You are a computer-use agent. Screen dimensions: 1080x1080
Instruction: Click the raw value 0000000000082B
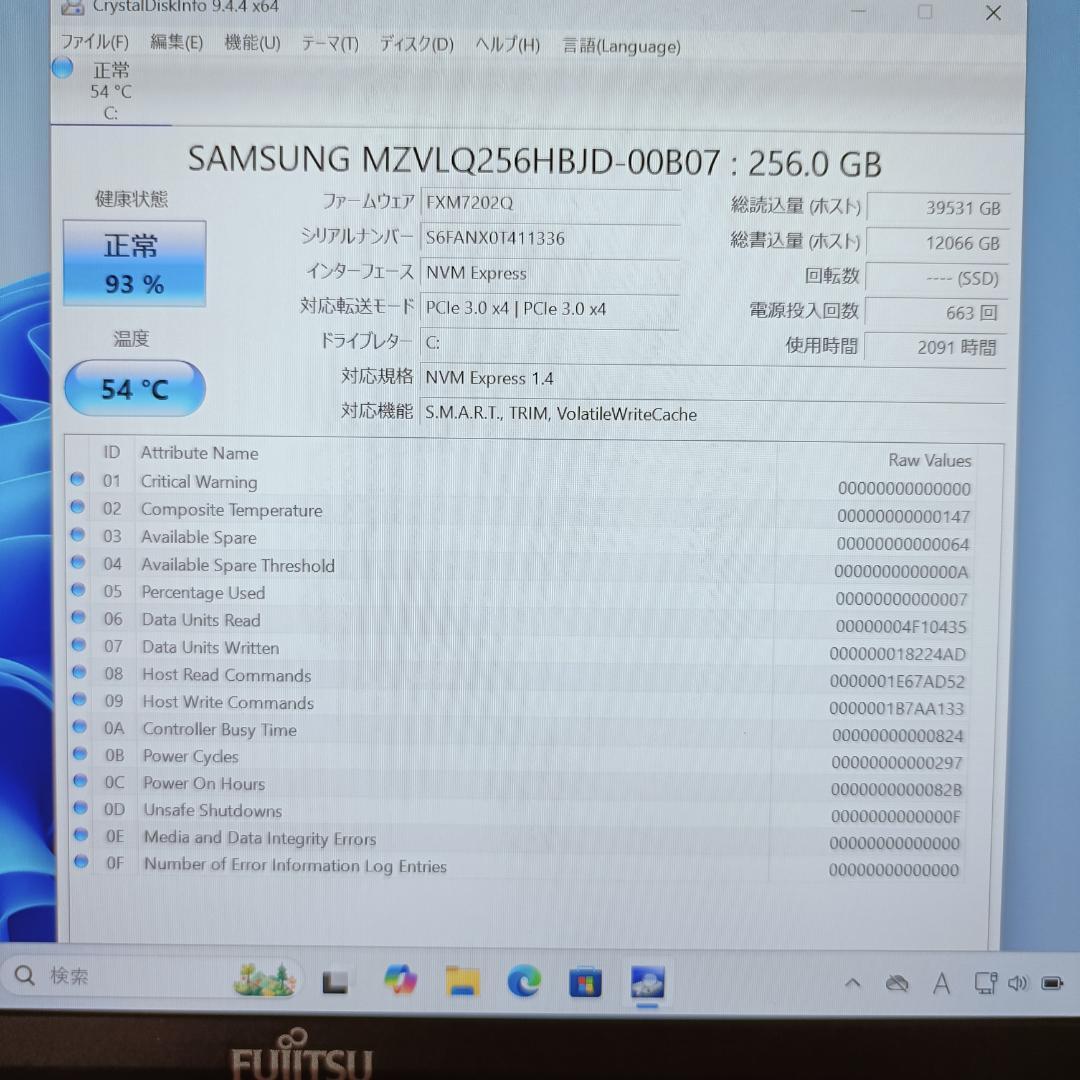[x=896, y=790]
